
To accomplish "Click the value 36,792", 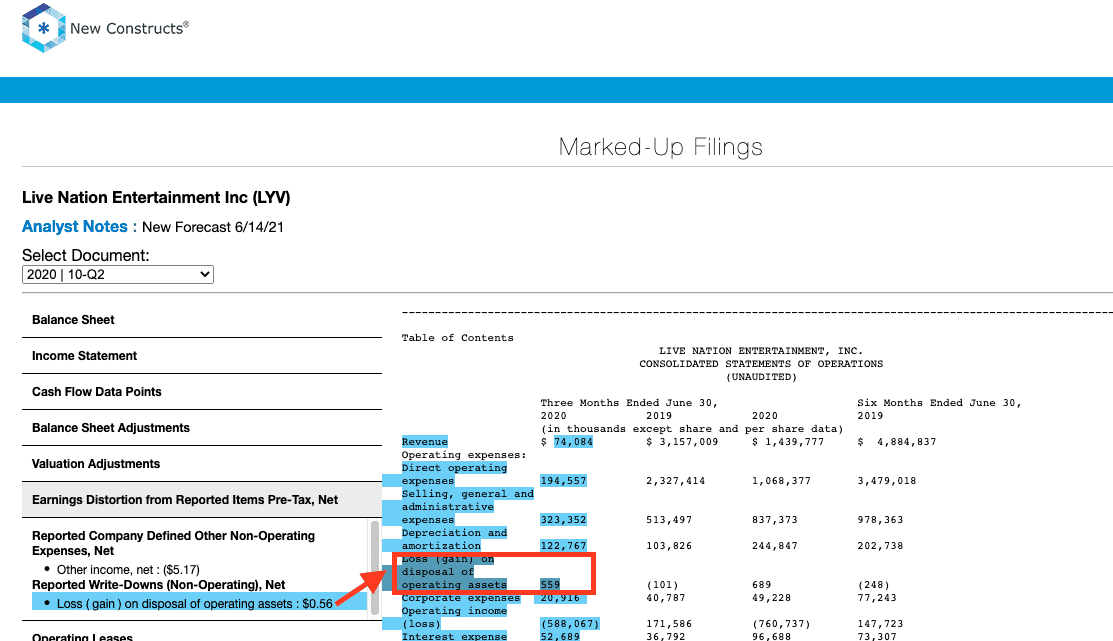I will 666,637.
